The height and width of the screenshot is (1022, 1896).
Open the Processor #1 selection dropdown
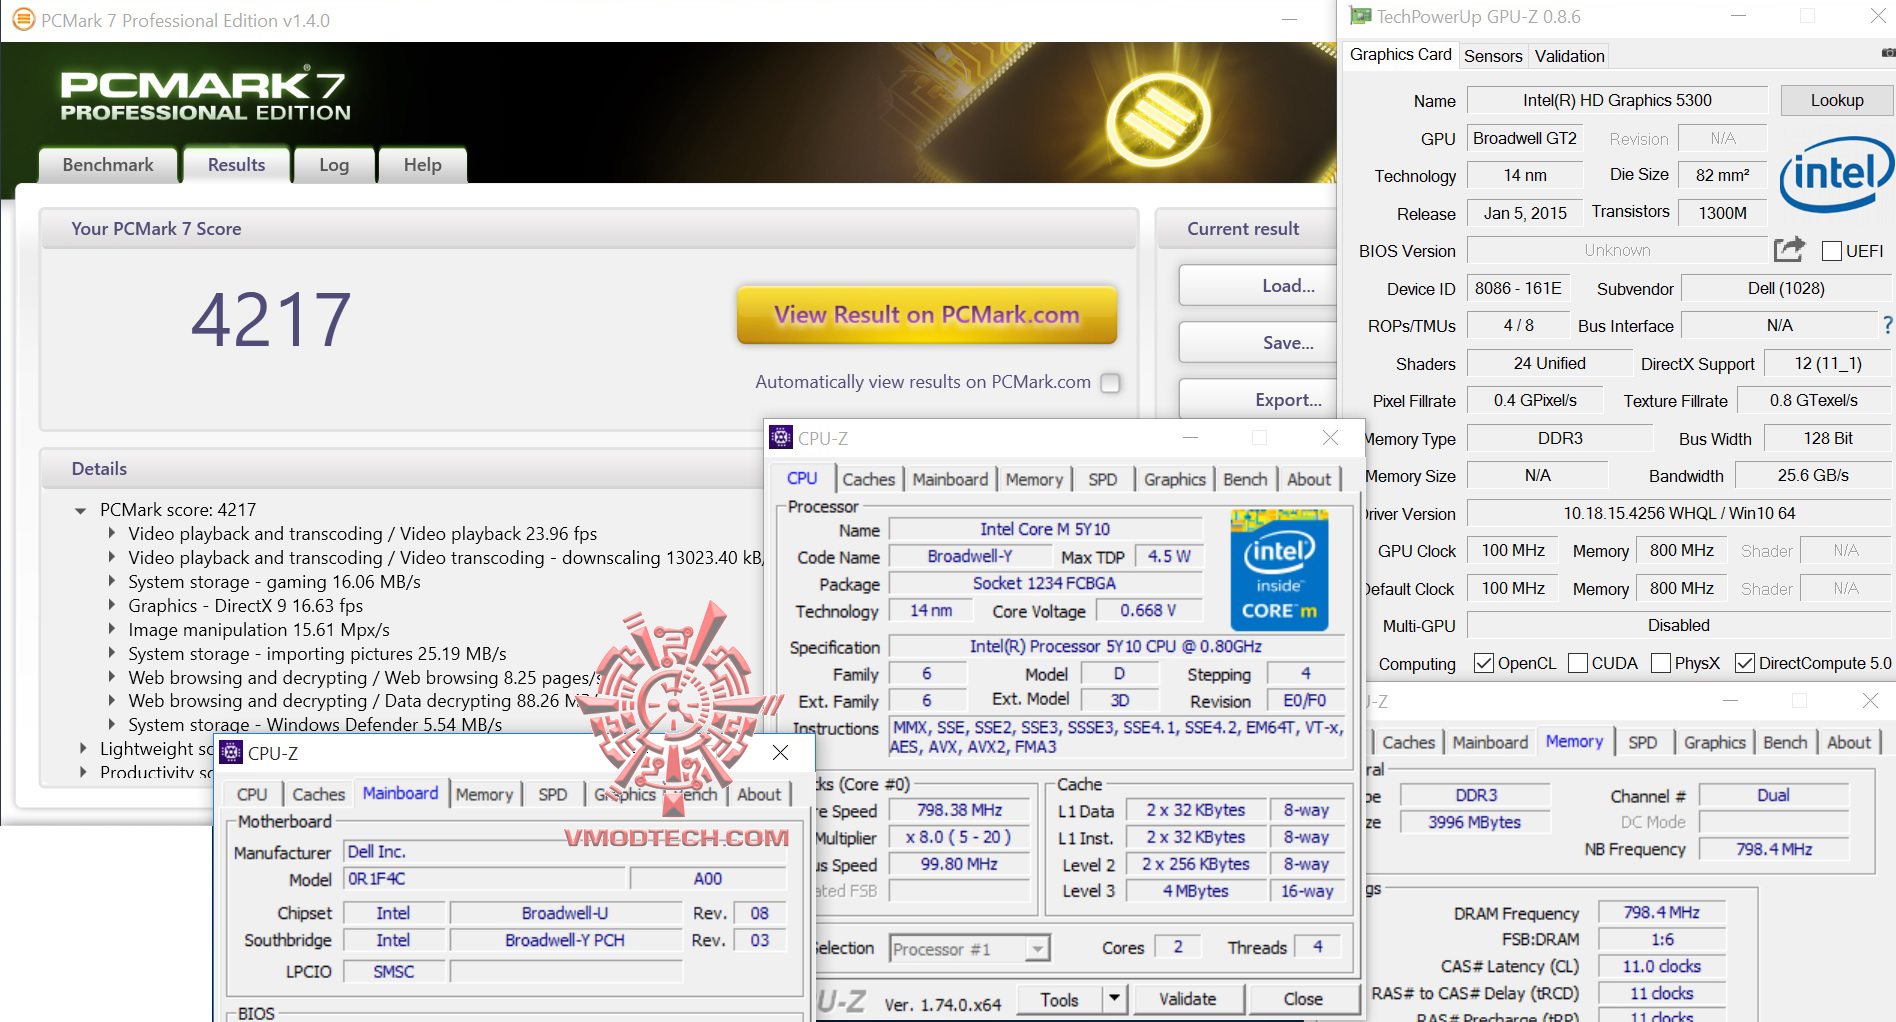coord(1038,948)
